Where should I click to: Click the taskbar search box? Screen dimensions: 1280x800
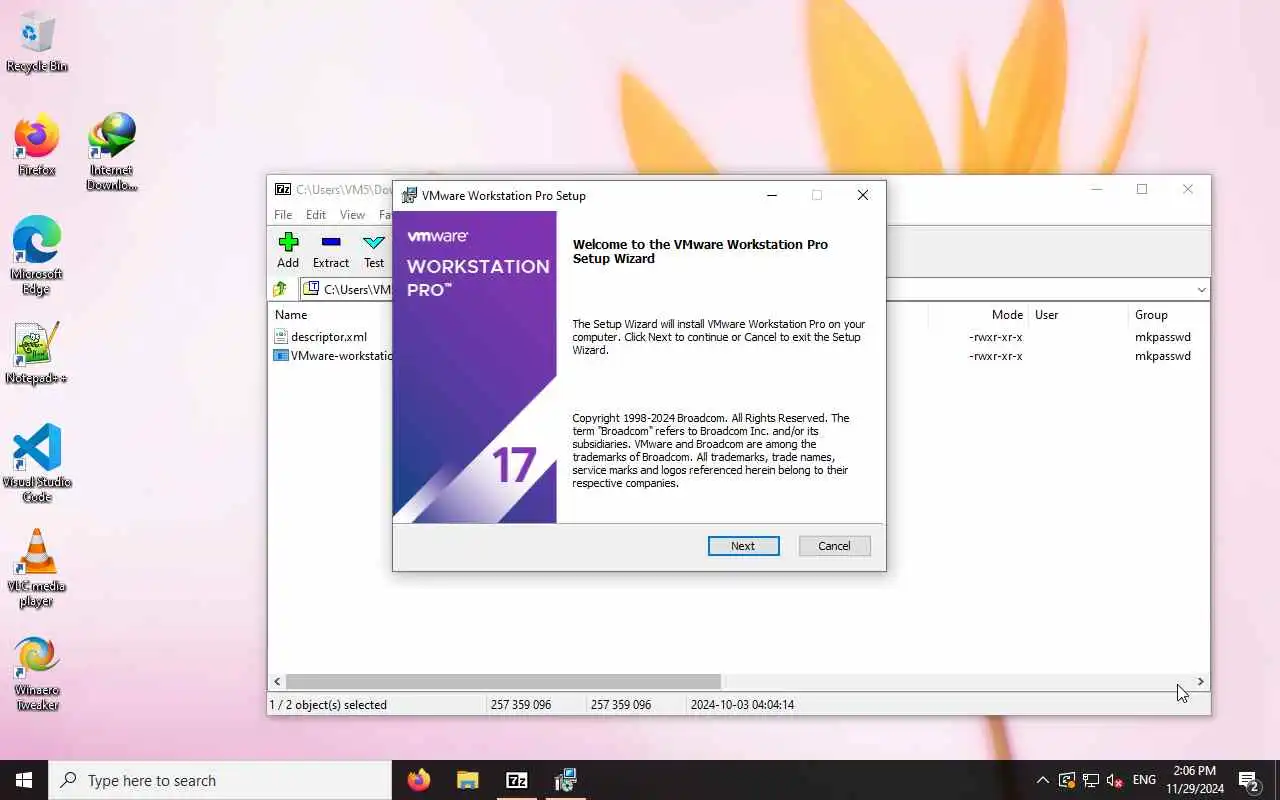pyautogui.click(x=220, y=780)
